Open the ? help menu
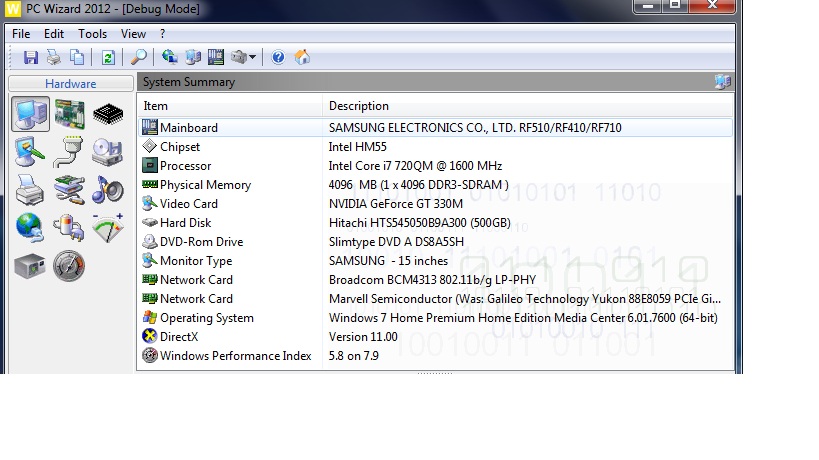Viewport: 819px width, 460px height. pos(162,34)
